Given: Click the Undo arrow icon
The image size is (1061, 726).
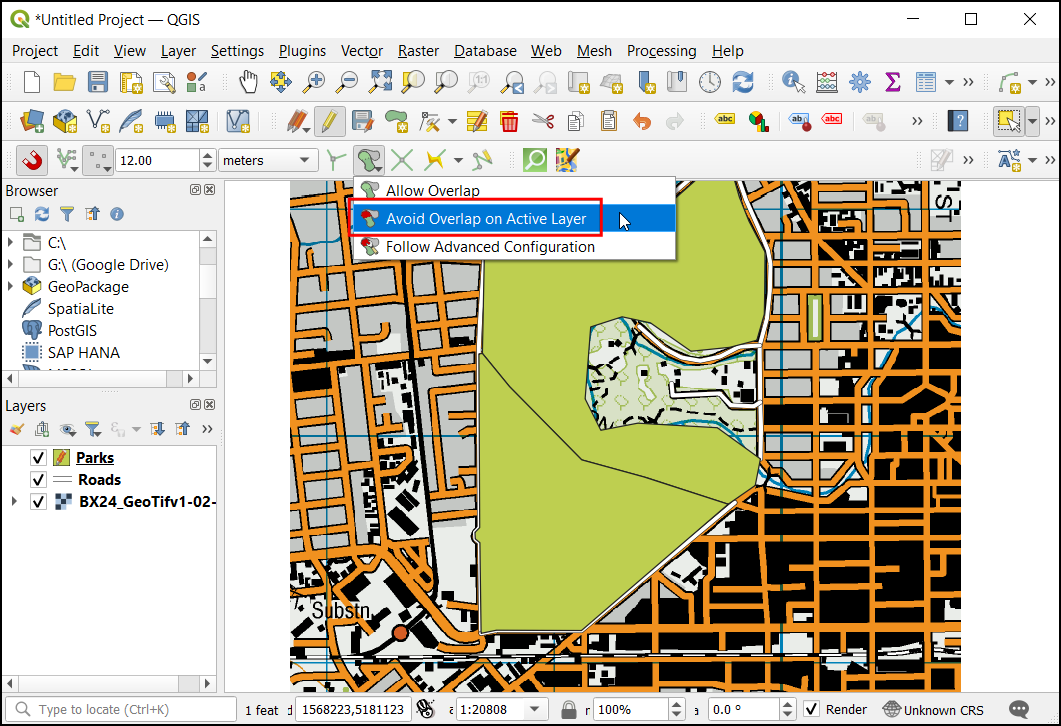Looking at the screenshot, I should click(x=642, y=122).
